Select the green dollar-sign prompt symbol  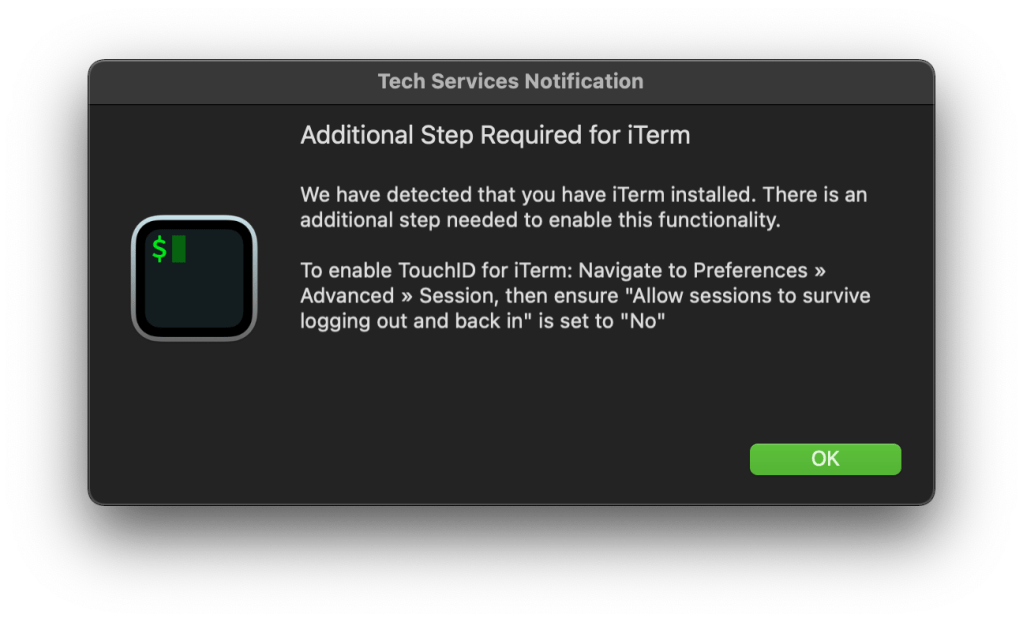tap(159, 247)
